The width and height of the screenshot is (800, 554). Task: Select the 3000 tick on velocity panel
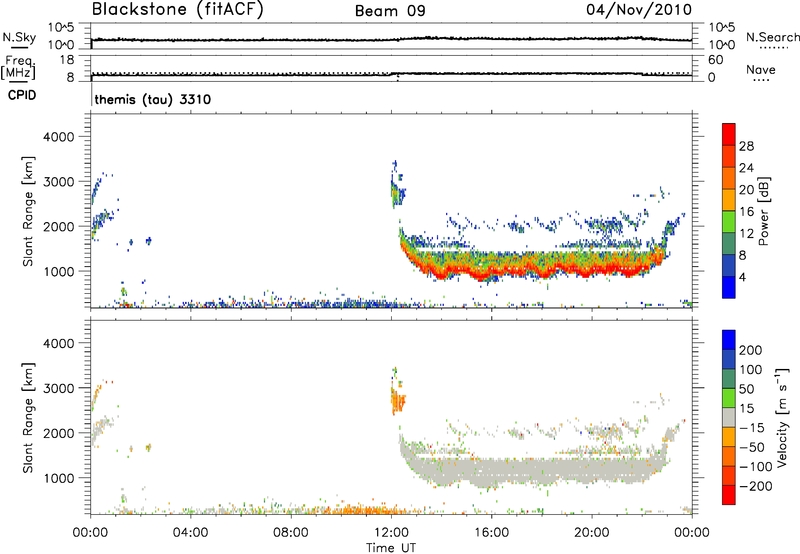tap(59, 388)
